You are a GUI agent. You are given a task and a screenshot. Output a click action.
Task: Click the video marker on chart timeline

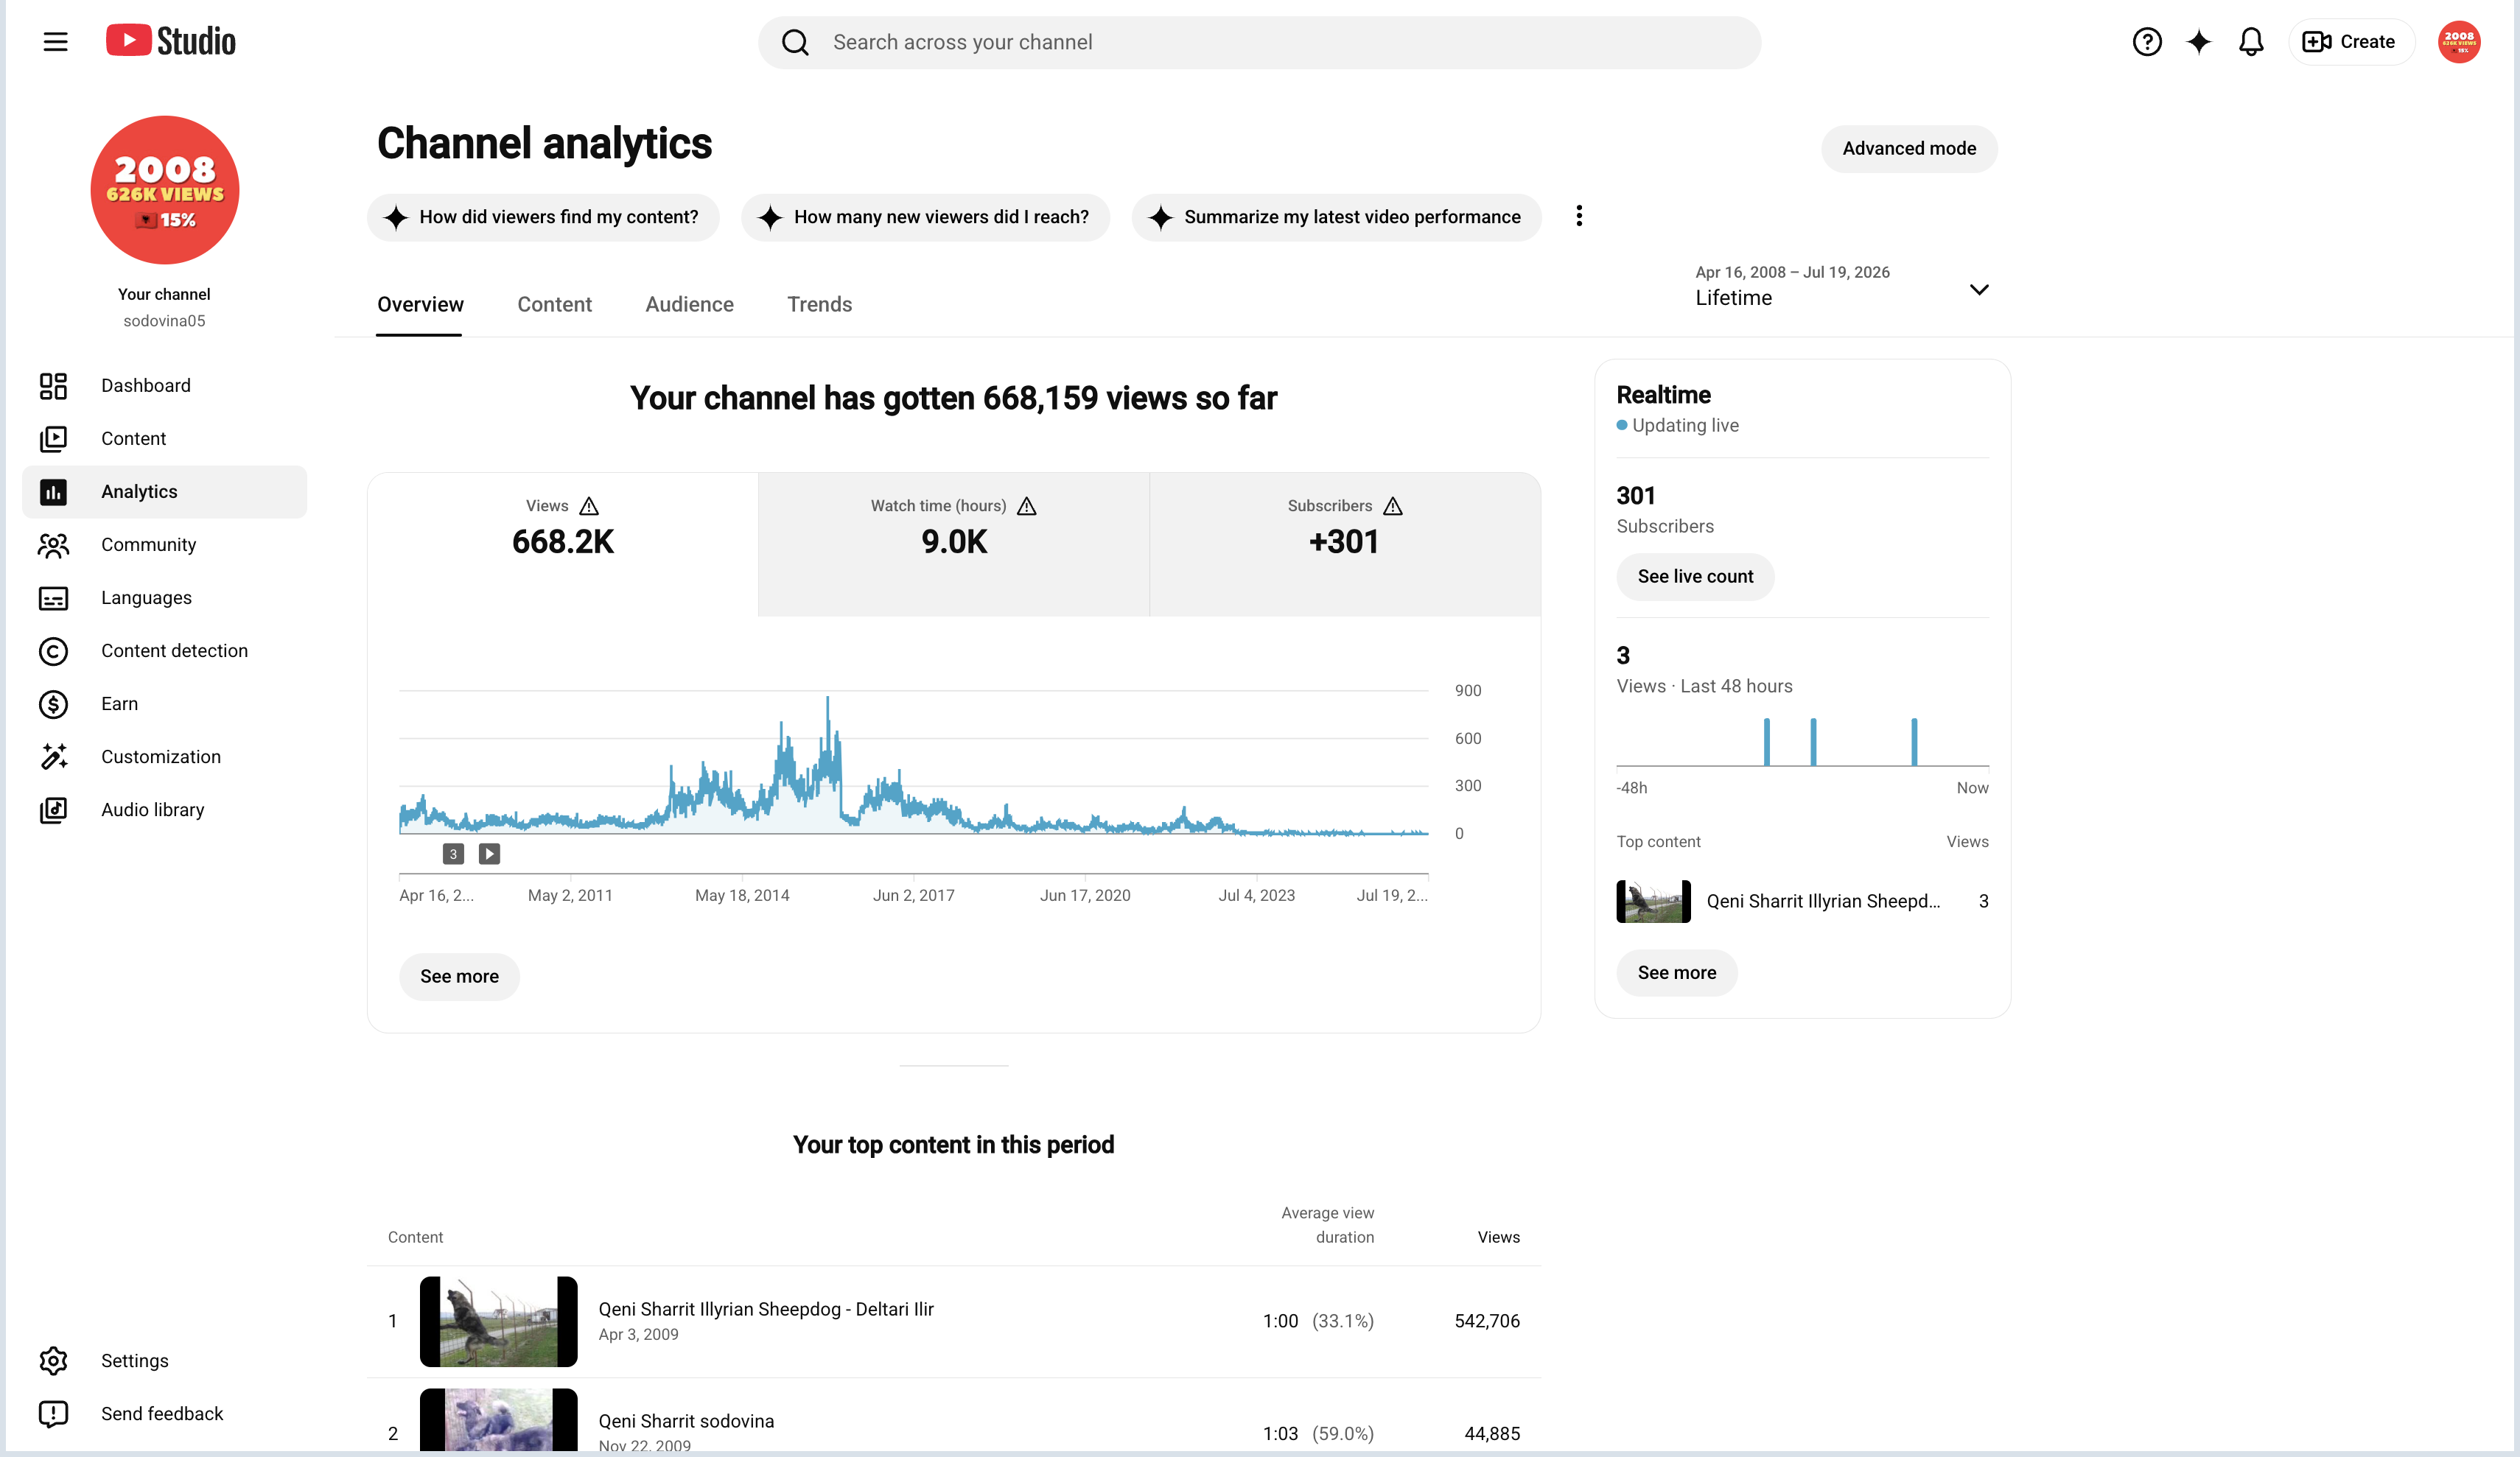point(489,854)
